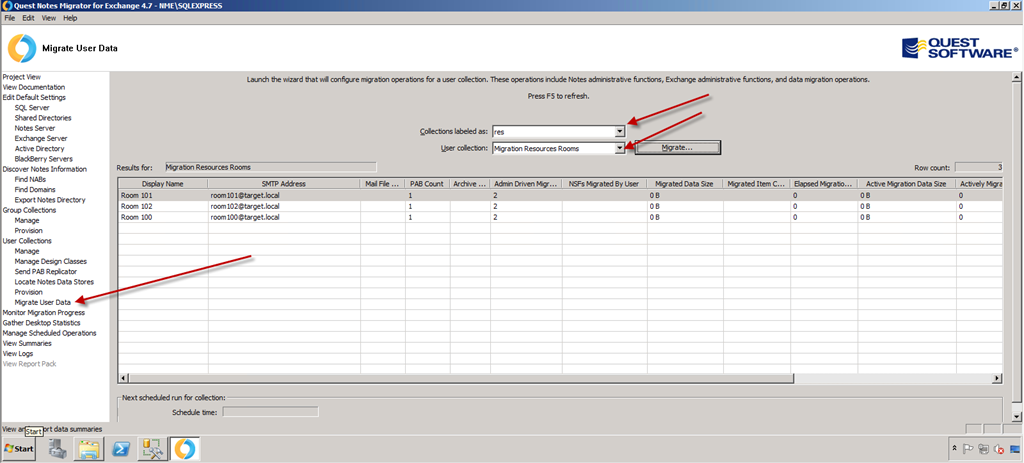Sort by Active Migration Data Size column
This screenshot has height=463, width=1024.
(906, 184)
